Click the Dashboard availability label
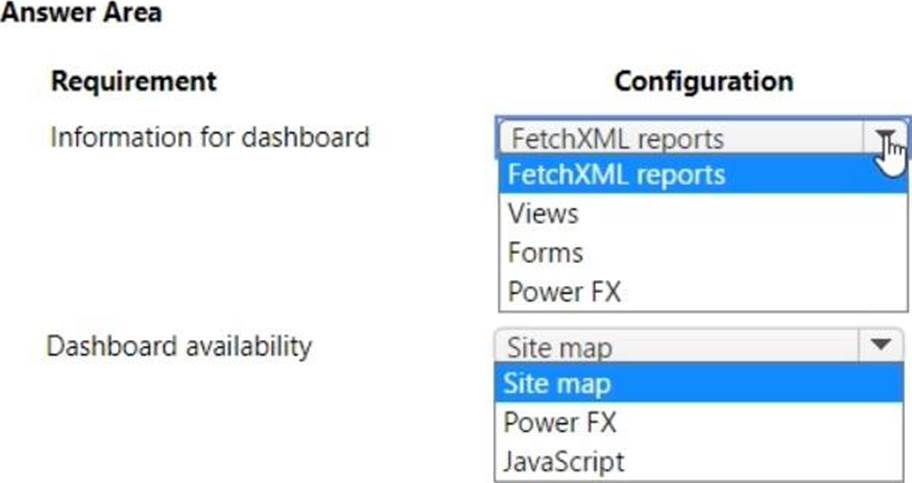 pyautogui.click(x=179, y=346)
